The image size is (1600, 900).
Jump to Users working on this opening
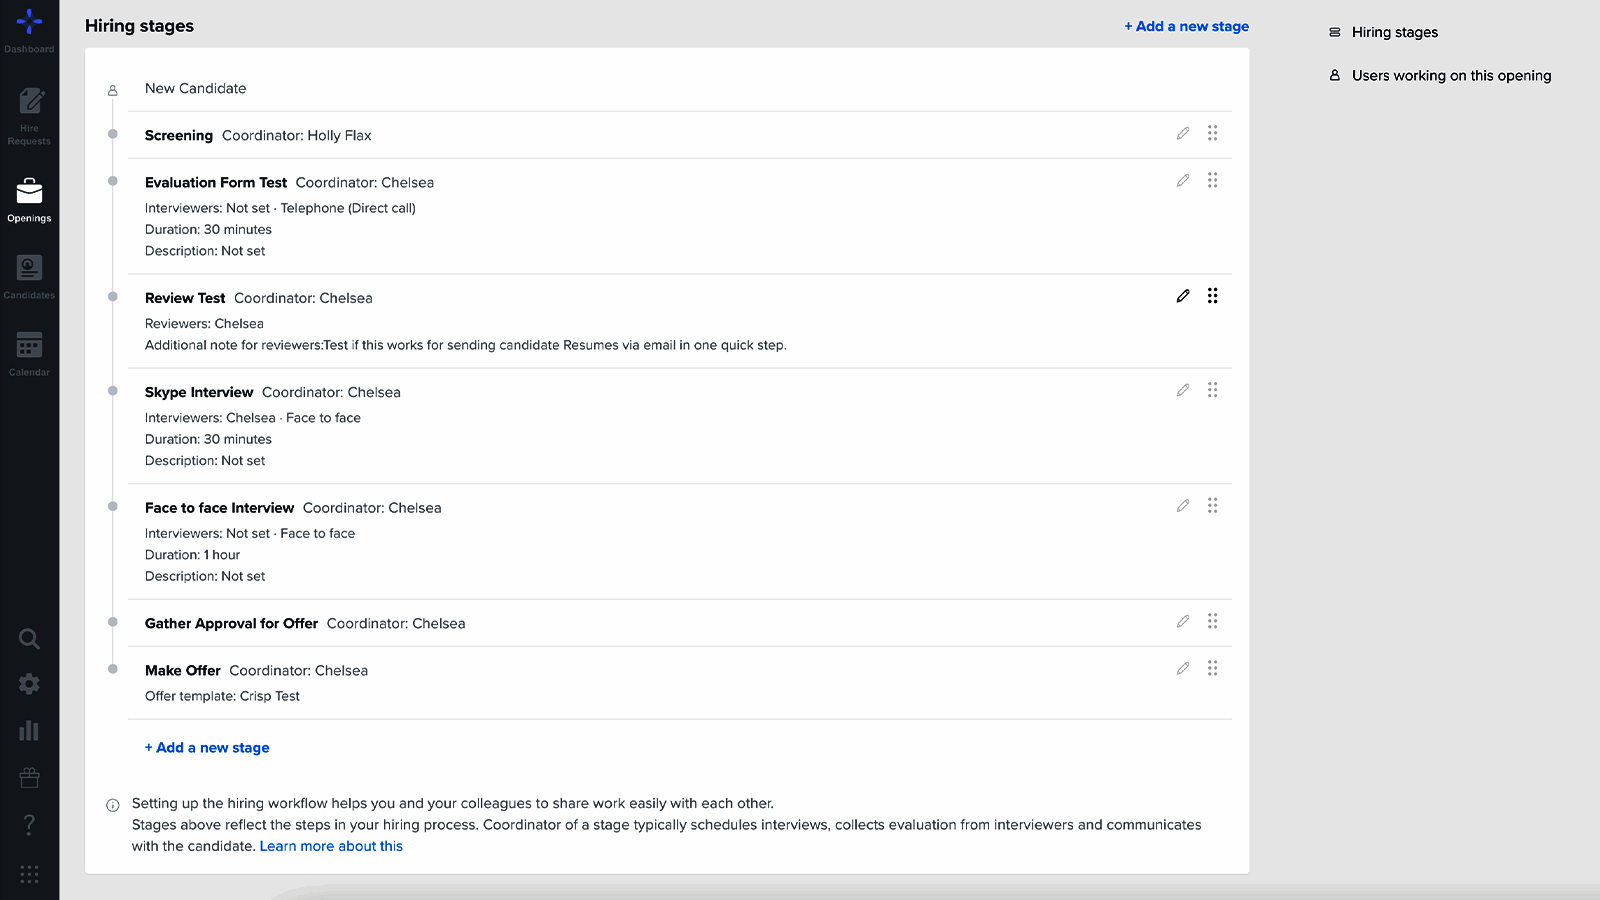(x=1451, y=76)
